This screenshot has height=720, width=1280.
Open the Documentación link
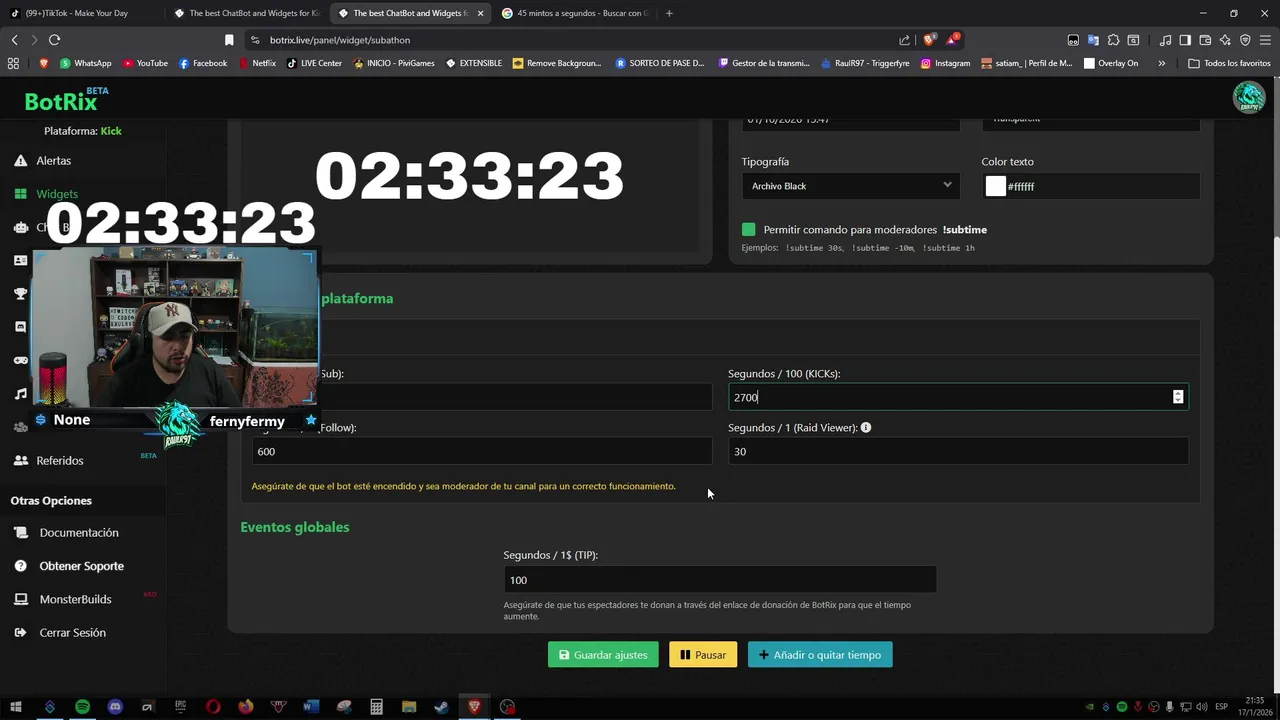pos(79,533)
